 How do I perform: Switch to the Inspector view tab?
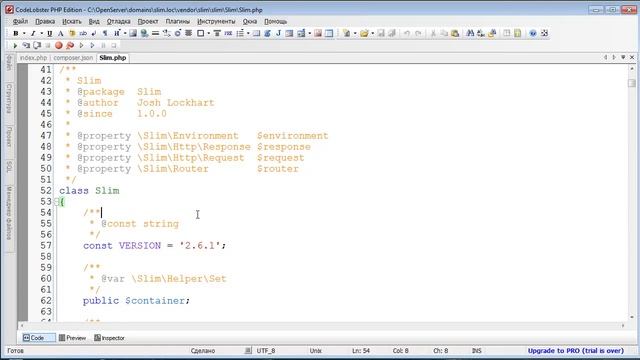coord(109,338)
